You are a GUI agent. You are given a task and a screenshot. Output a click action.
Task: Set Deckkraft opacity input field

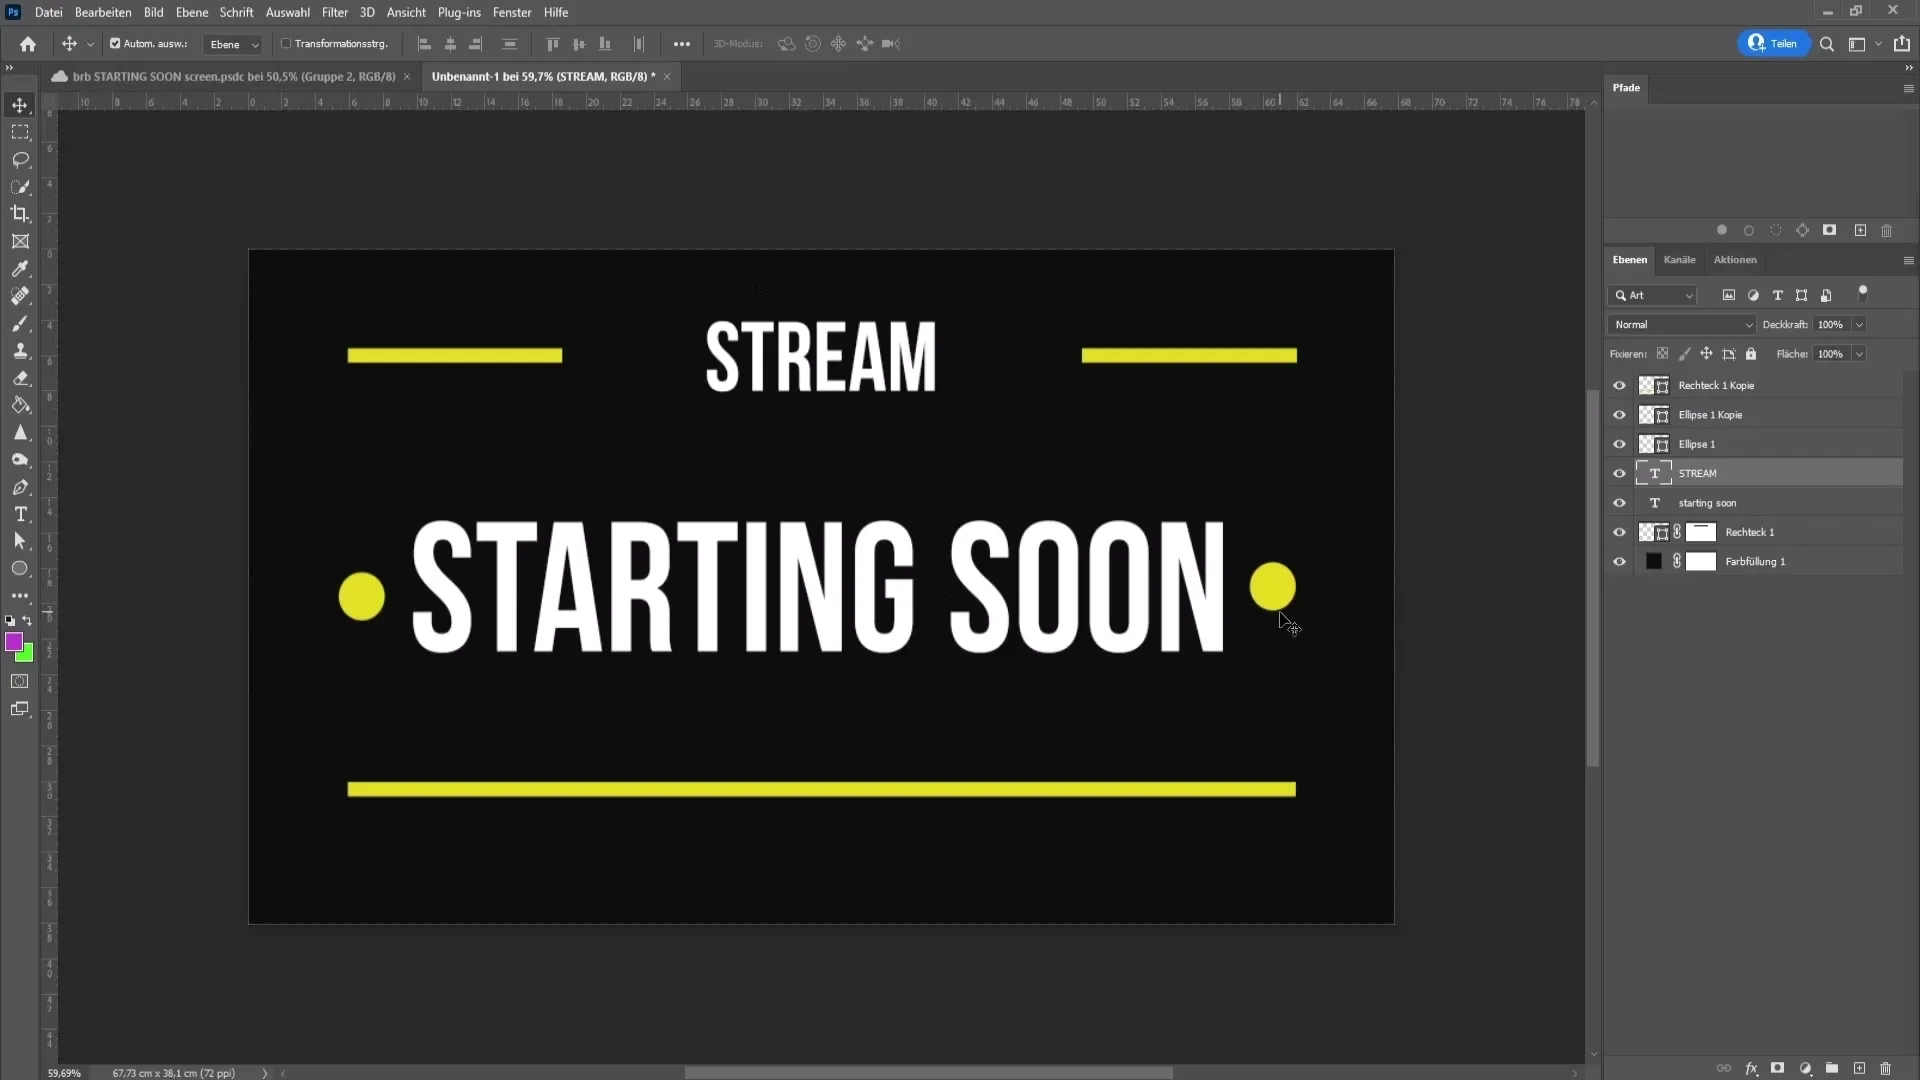(x=1834, y=324)
